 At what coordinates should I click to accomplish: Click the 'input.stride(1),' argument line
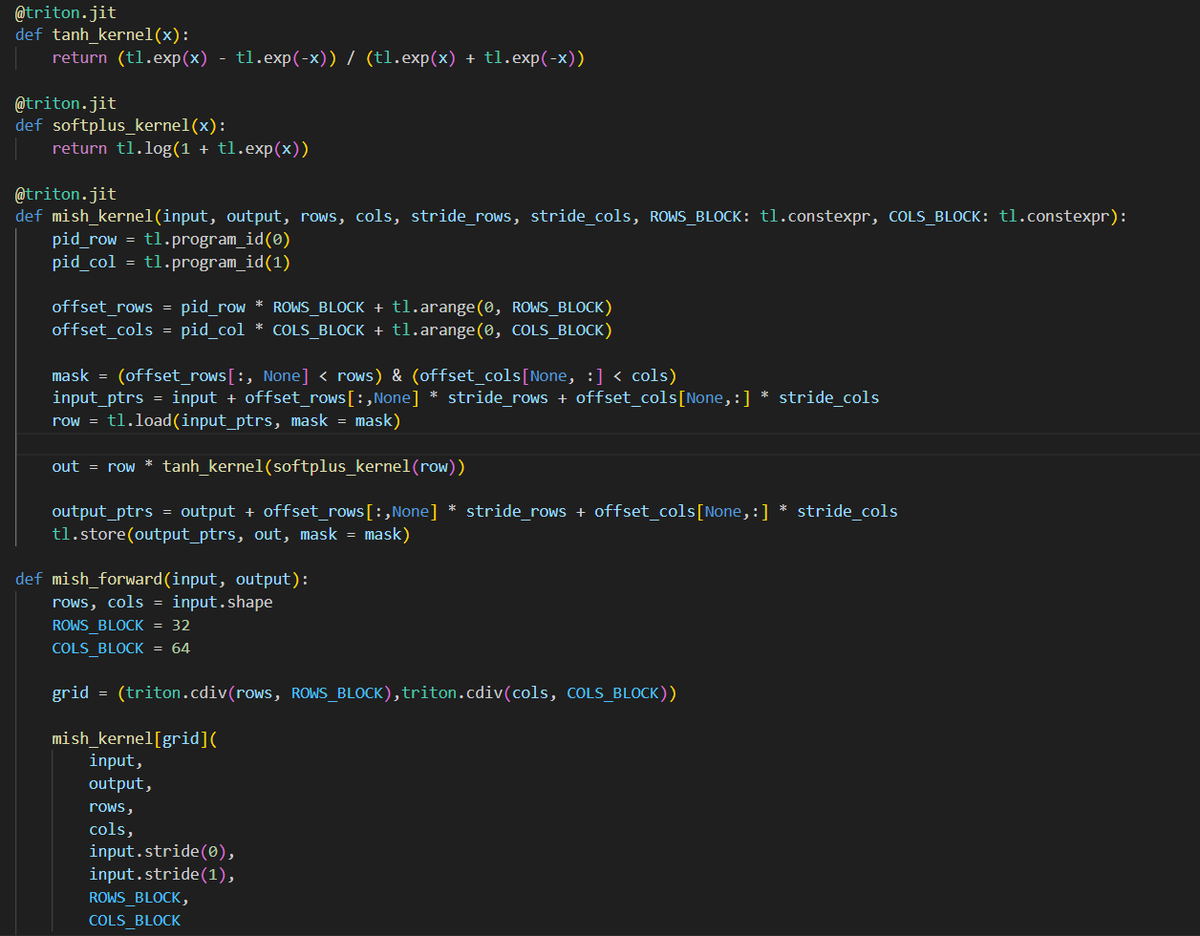point(162,876)
